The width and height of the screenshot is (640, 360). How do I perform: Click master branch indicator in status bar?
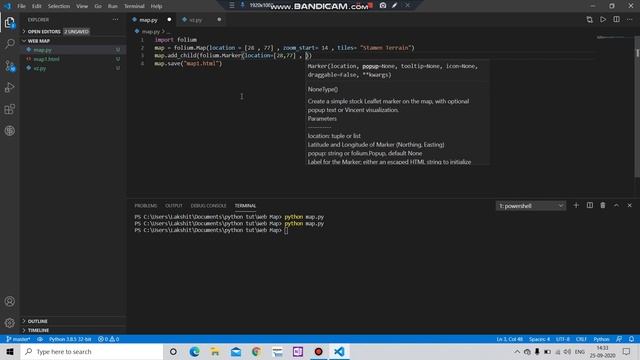(18, 339)
